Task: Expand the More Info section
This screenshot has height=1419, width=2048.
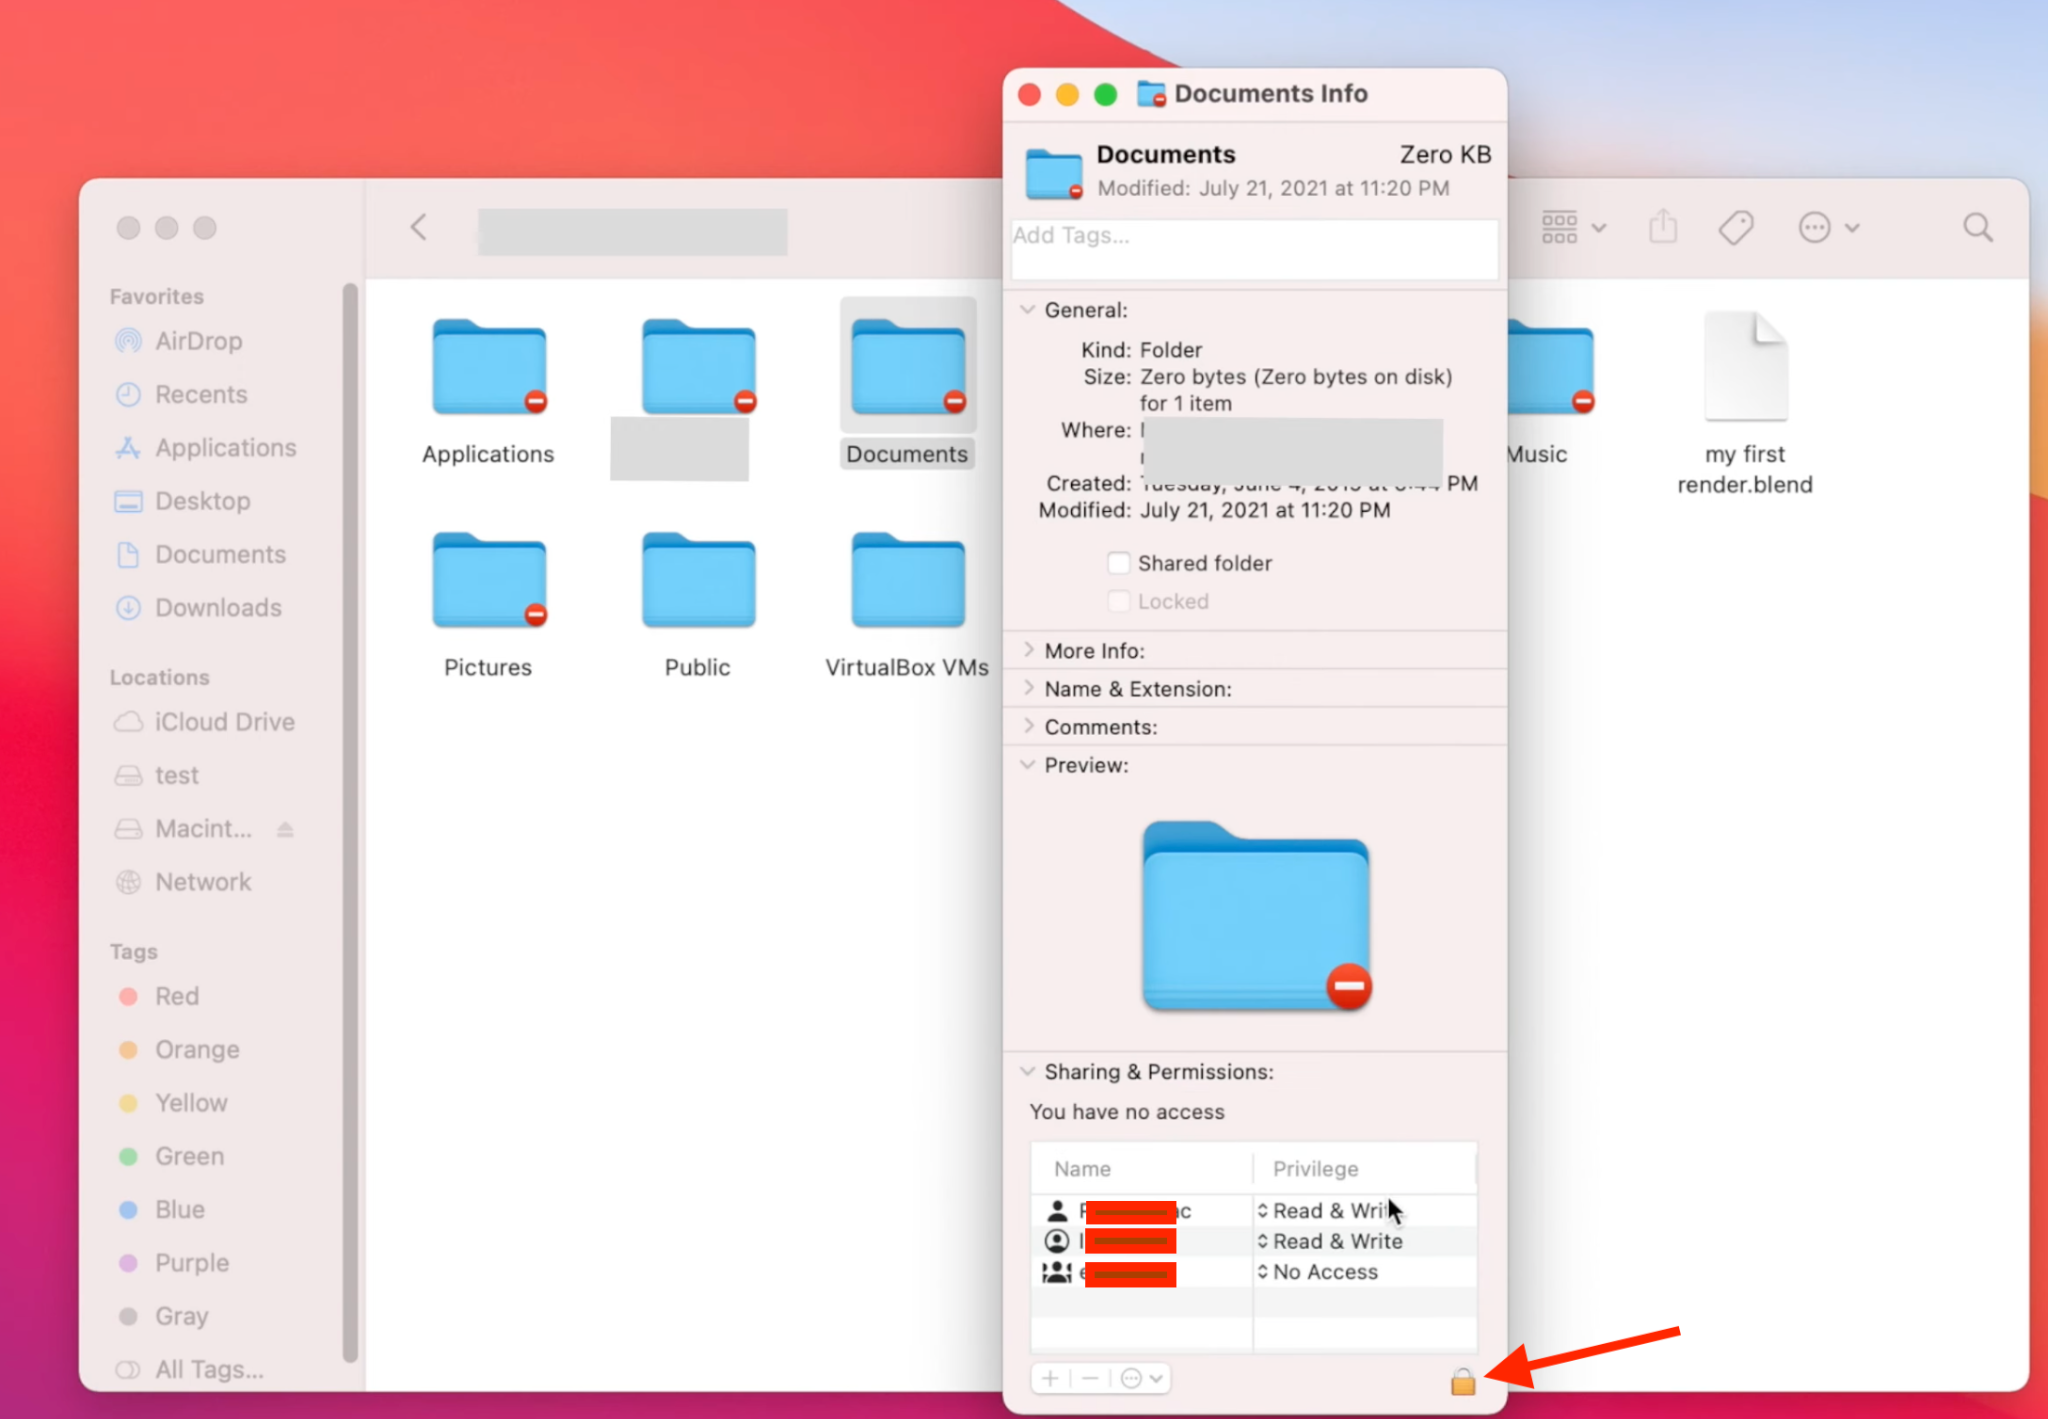Action: coord(1030,650)
